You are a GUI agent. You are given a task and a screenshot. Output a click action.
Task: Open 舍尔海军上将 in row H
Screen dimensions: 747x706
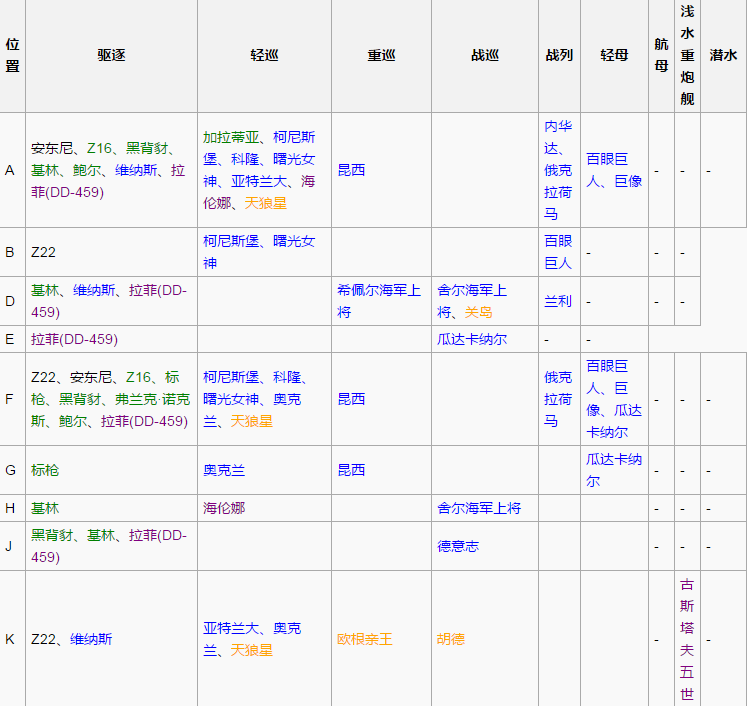[x=479, y=508]
